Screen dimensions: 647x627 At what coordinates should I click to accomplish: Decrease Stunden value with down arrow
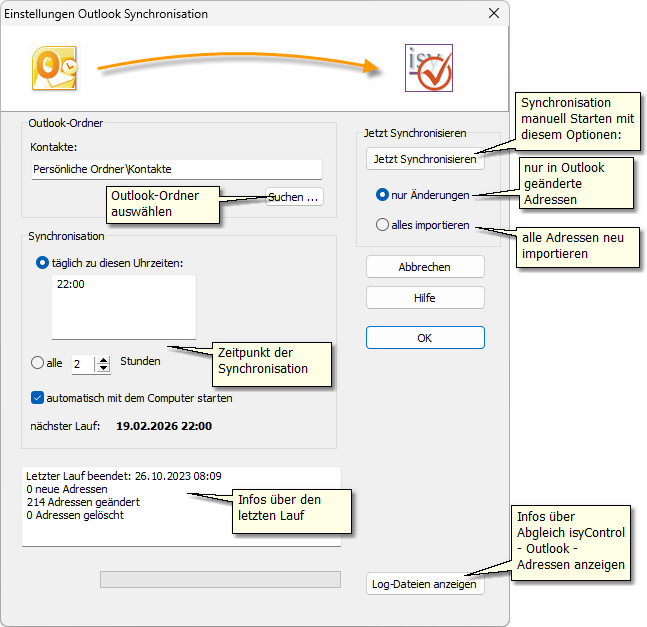coord(104,369)
